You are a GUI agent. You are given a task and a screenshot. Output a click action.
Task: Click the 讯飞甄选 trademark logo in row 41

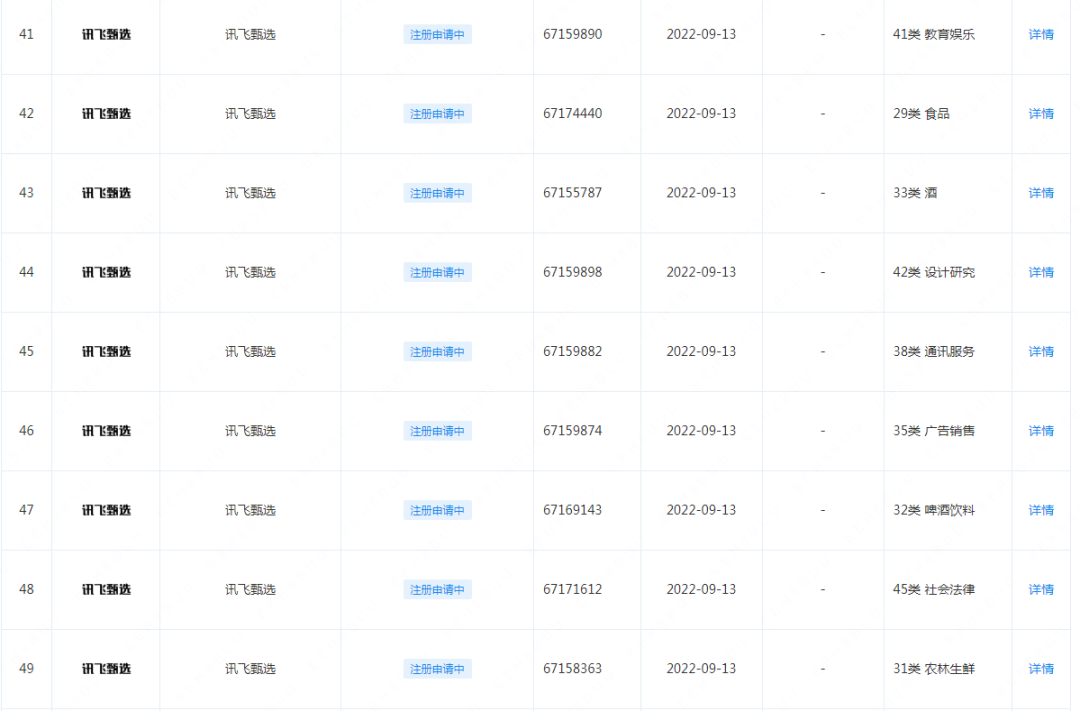(x=106, y=34)
